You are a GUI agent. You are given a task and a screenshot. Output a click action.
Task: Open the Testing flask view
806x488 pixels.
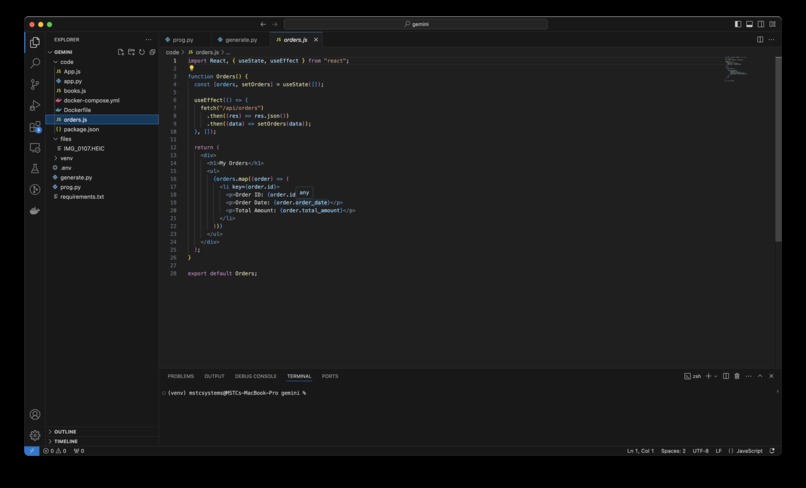pos(35,169)
